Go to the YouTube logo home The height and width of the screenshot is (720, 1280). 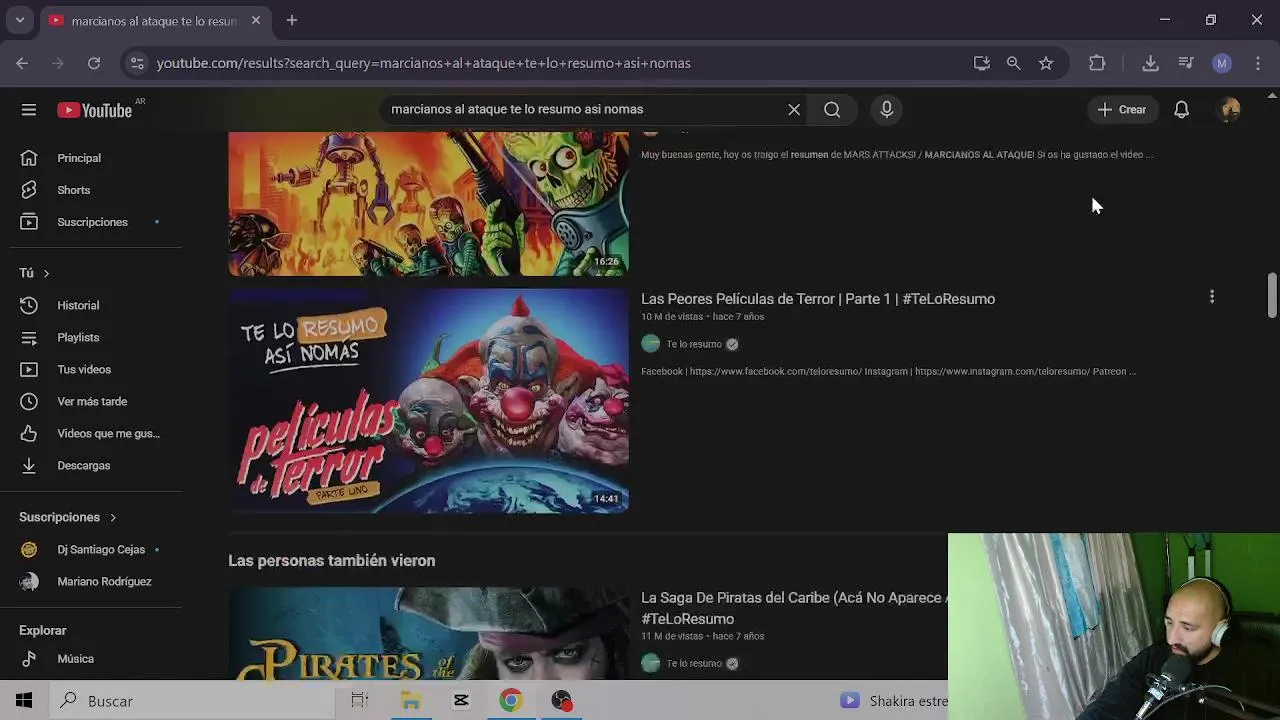point(95,110)
